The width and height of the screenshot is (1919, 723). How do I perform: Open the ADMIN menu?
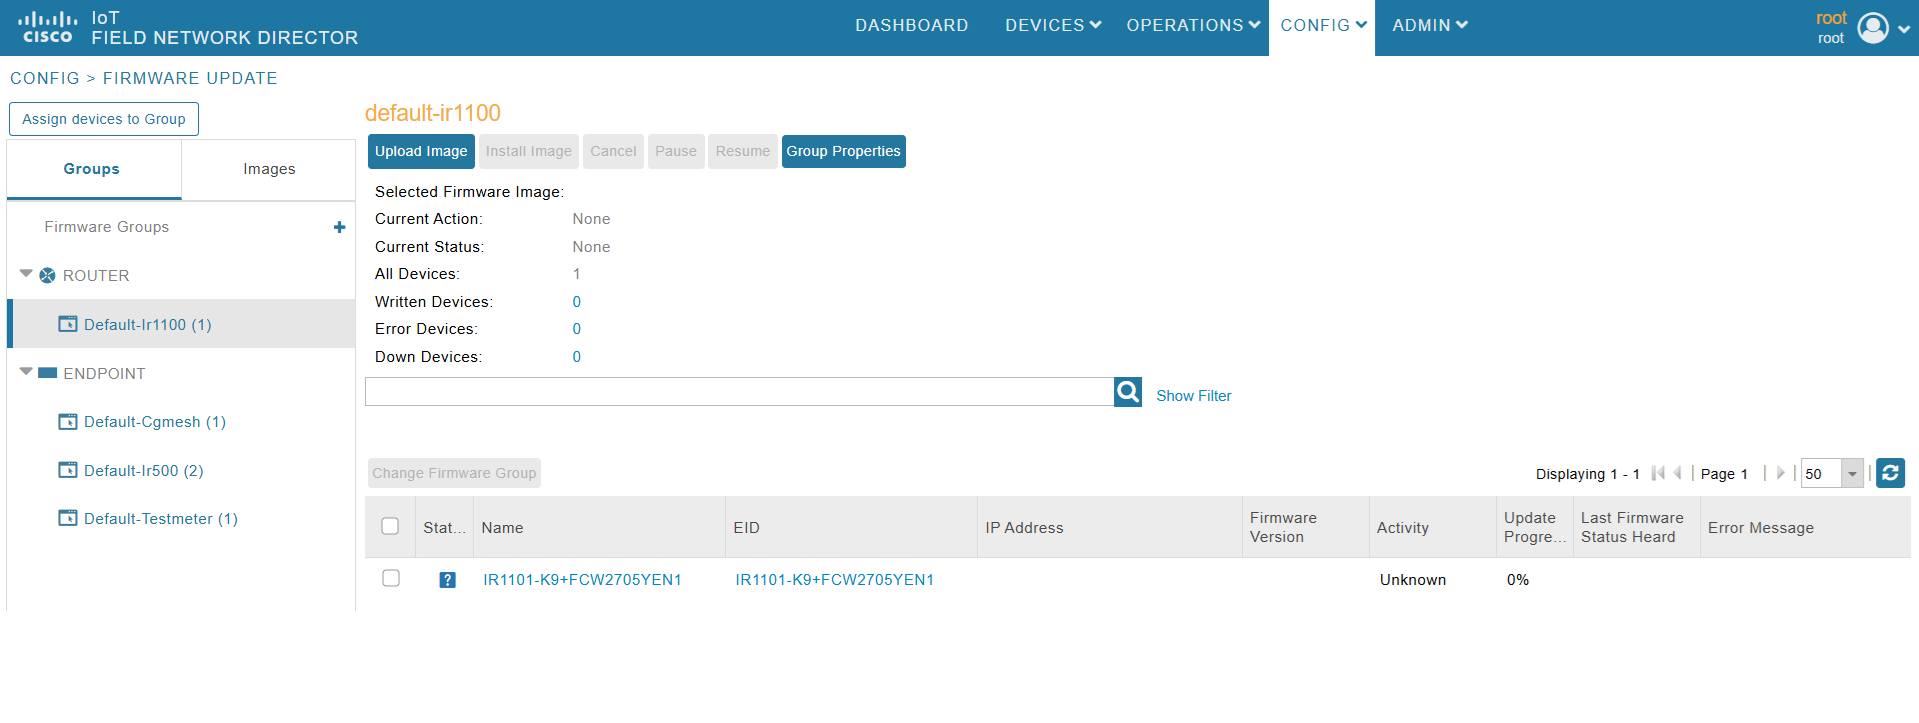pos(1430,25)
